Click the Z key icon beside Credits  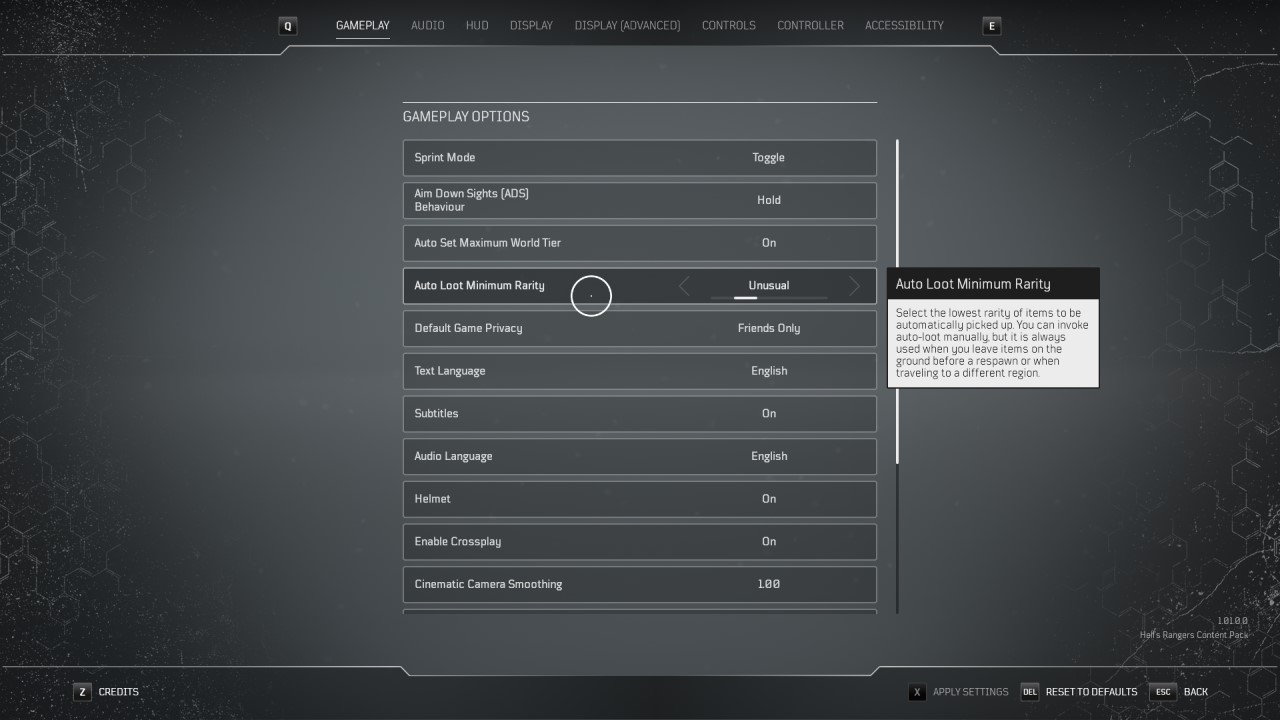(82, 692)
